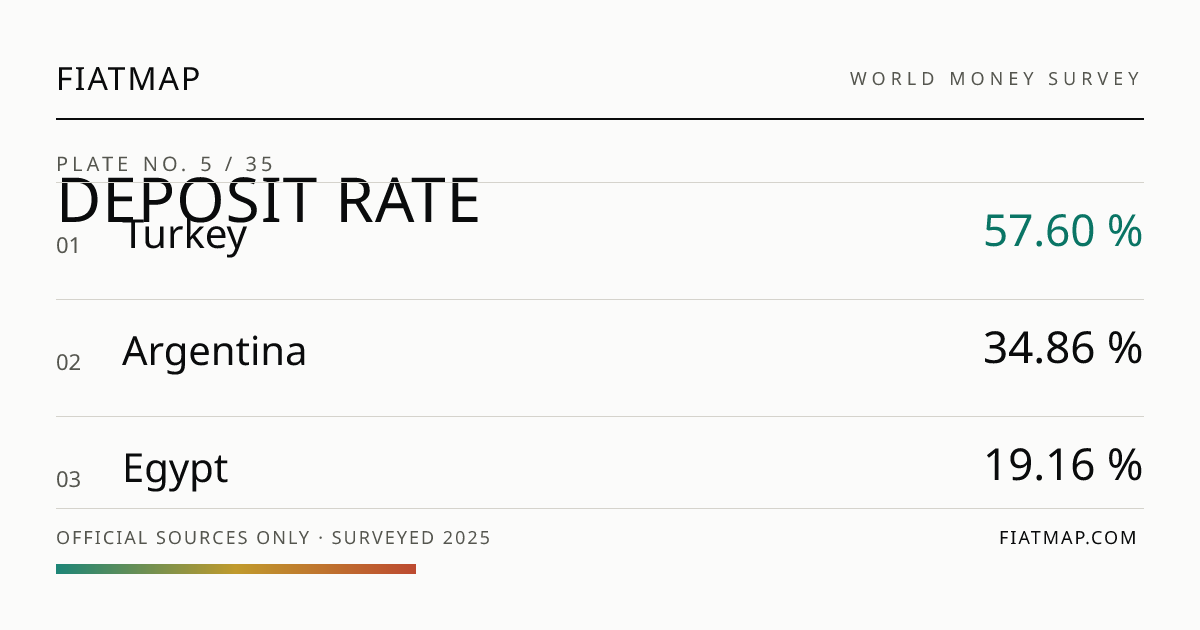Select the World Money Survey header text
The width and height of the screenshot is (1200, 630).
click(995, 79)
